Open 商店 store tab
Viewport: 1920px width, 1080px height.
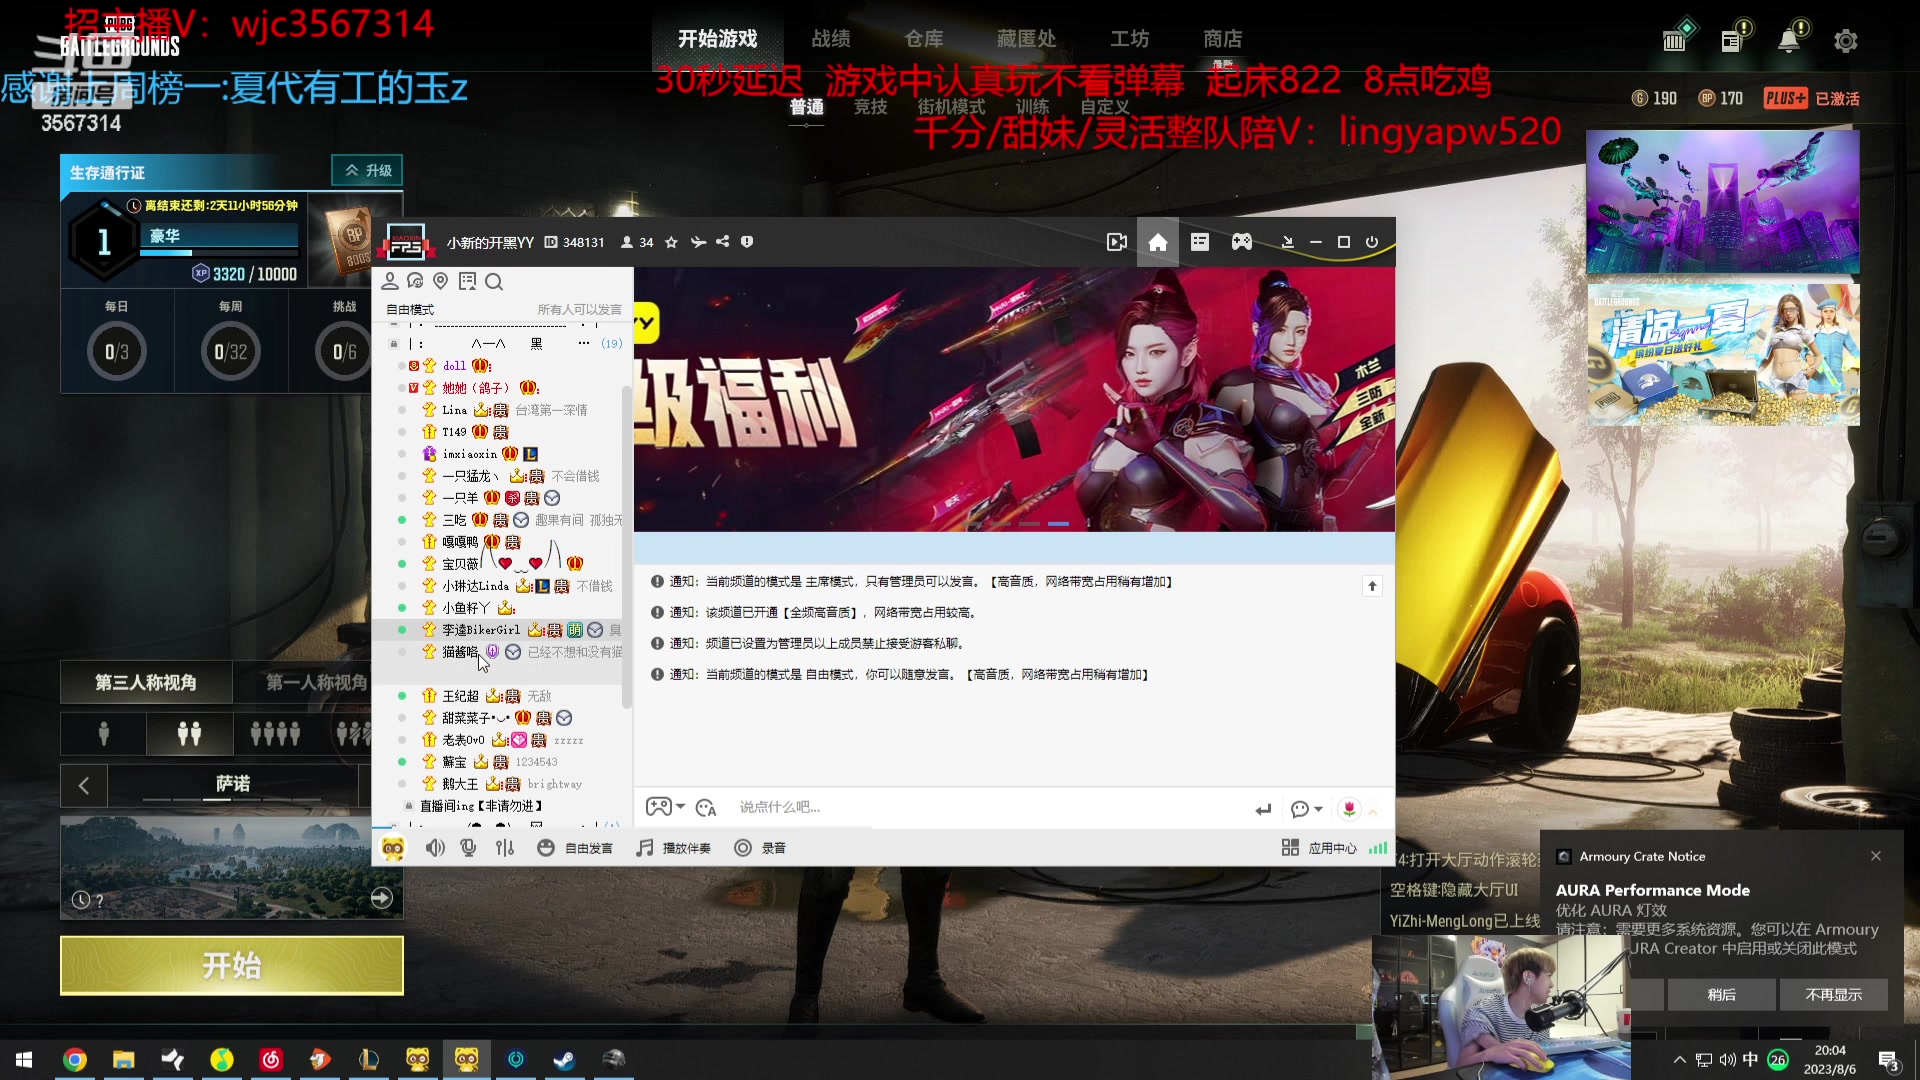click(1222, 39)
